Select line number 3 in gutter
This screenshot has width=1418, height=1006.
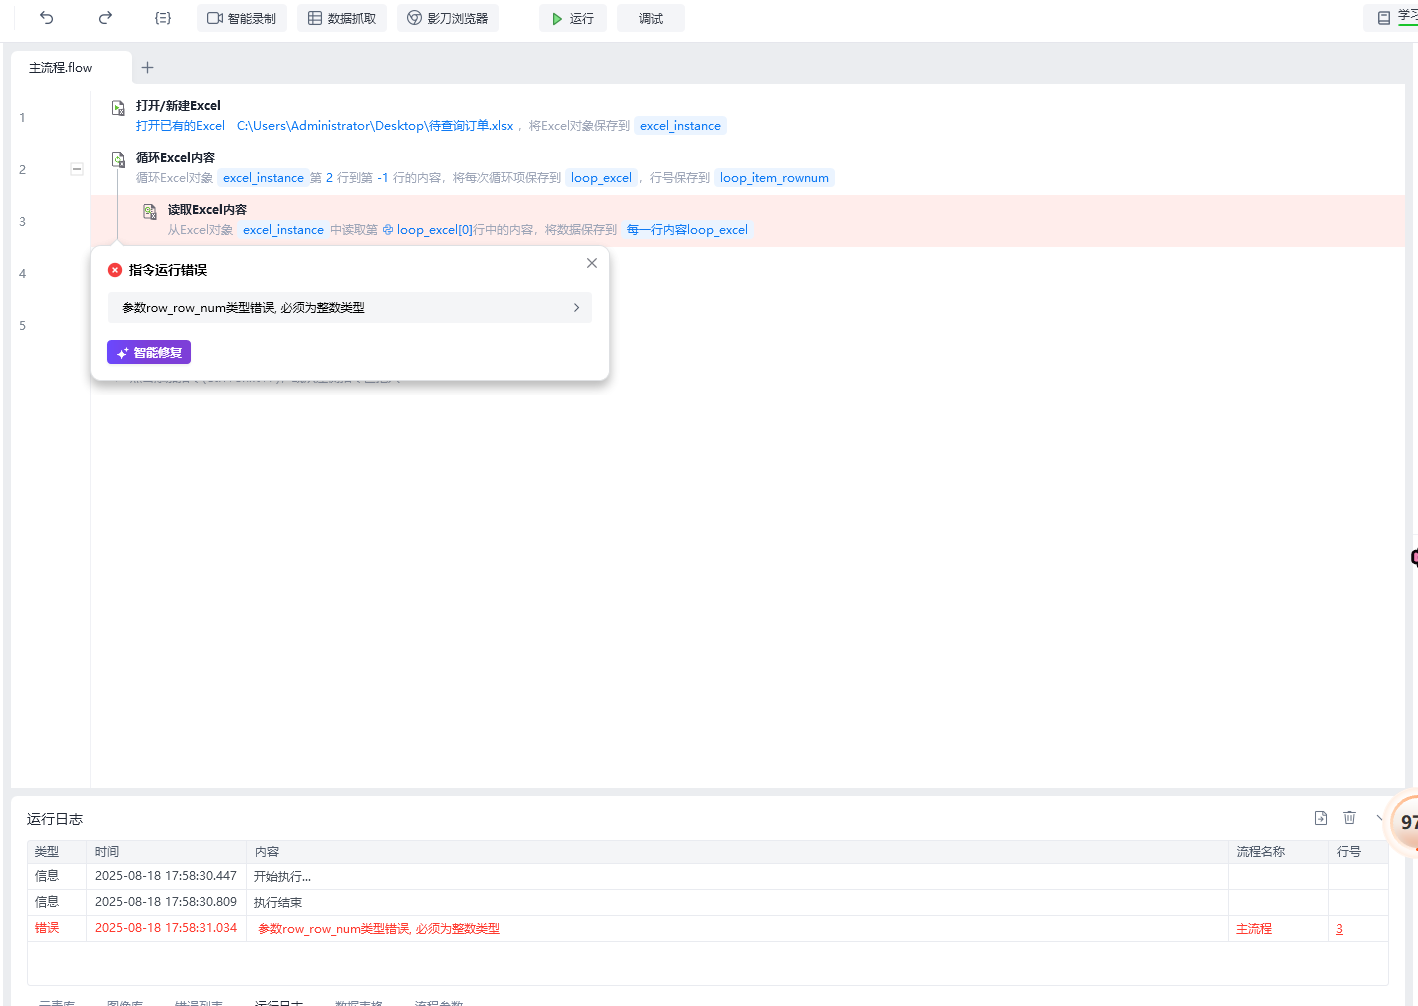[x=22, y=221]
